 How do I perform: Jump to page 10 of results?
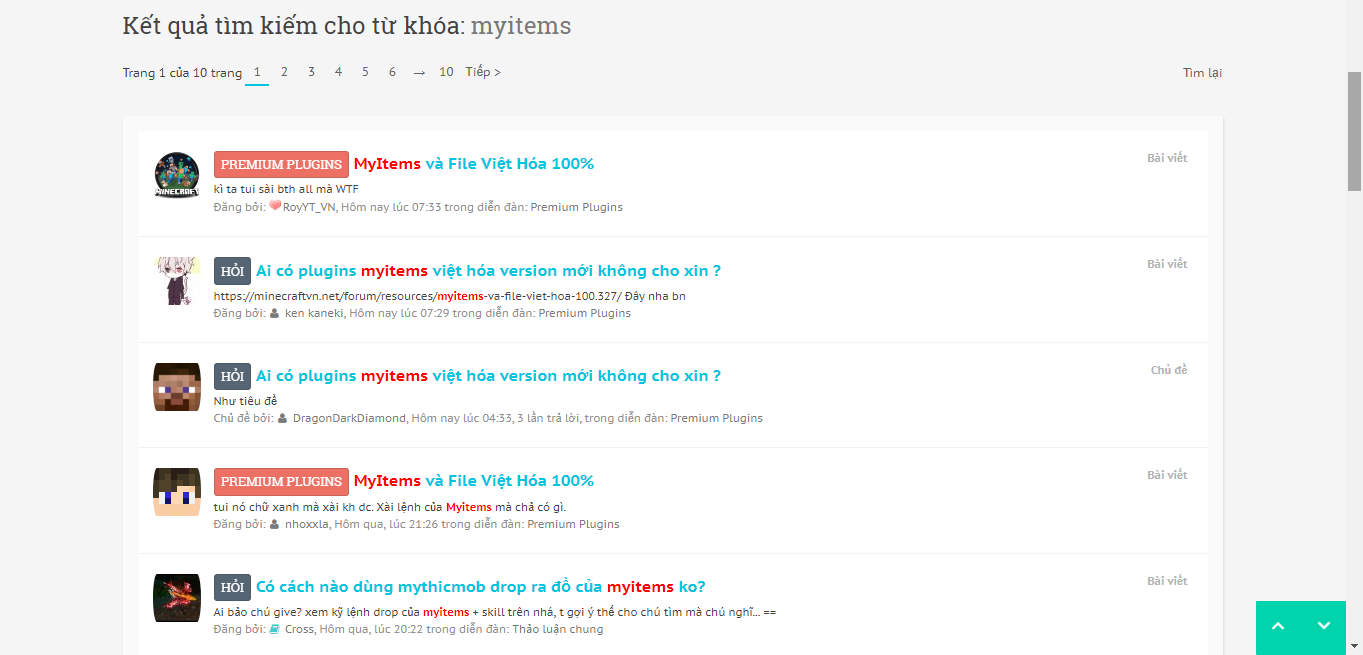tap(446, 72)
